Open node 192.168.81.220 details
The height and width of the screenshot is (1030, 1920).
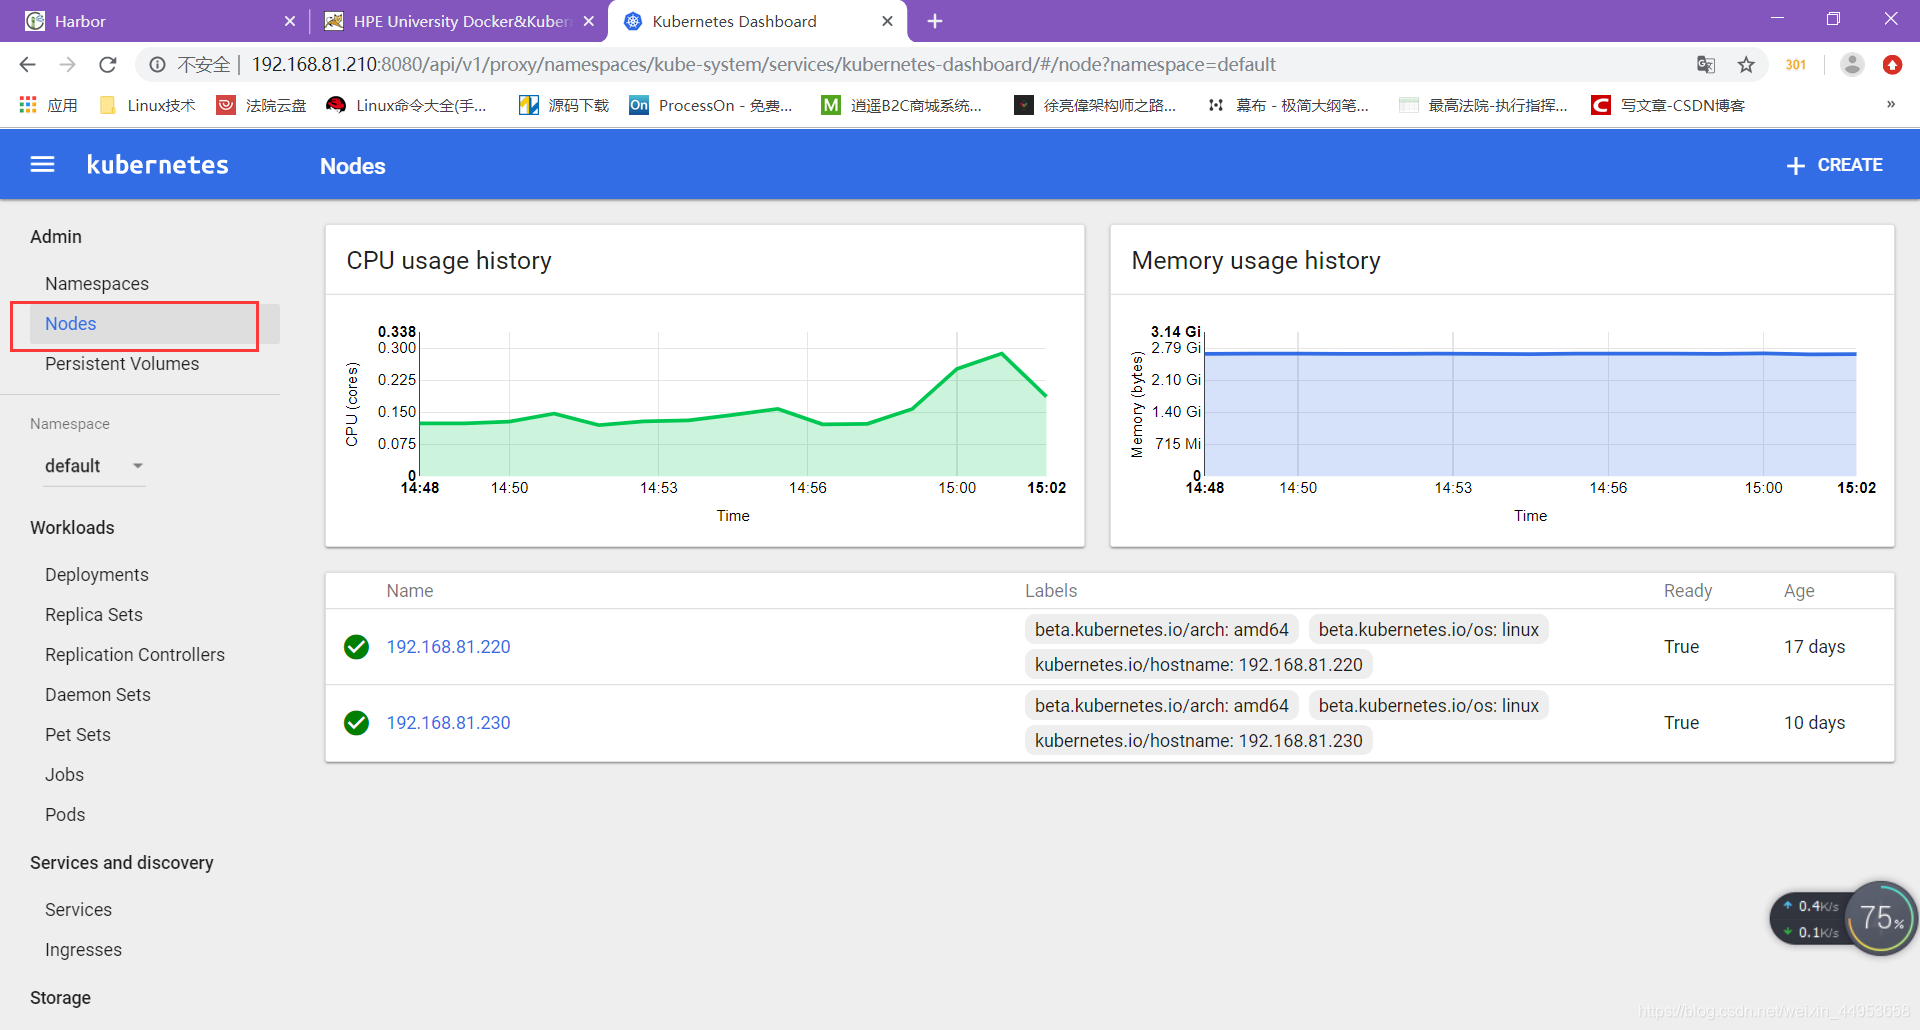click(x=448, y=647)
